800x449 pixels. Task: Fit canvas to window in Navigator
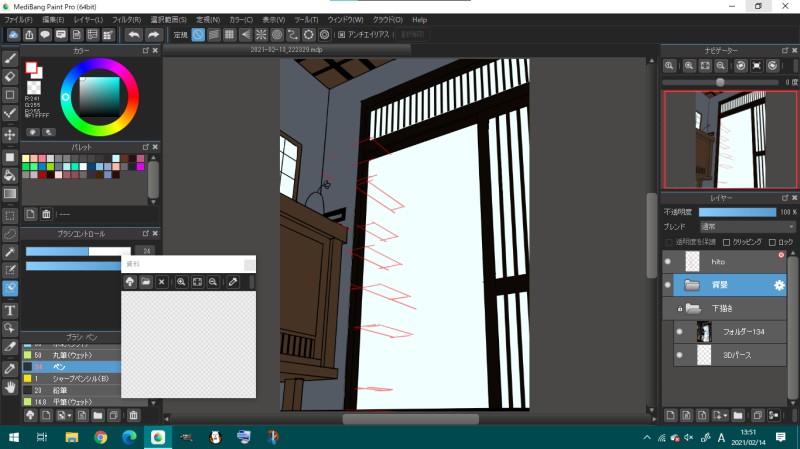[x=705, y=65]
